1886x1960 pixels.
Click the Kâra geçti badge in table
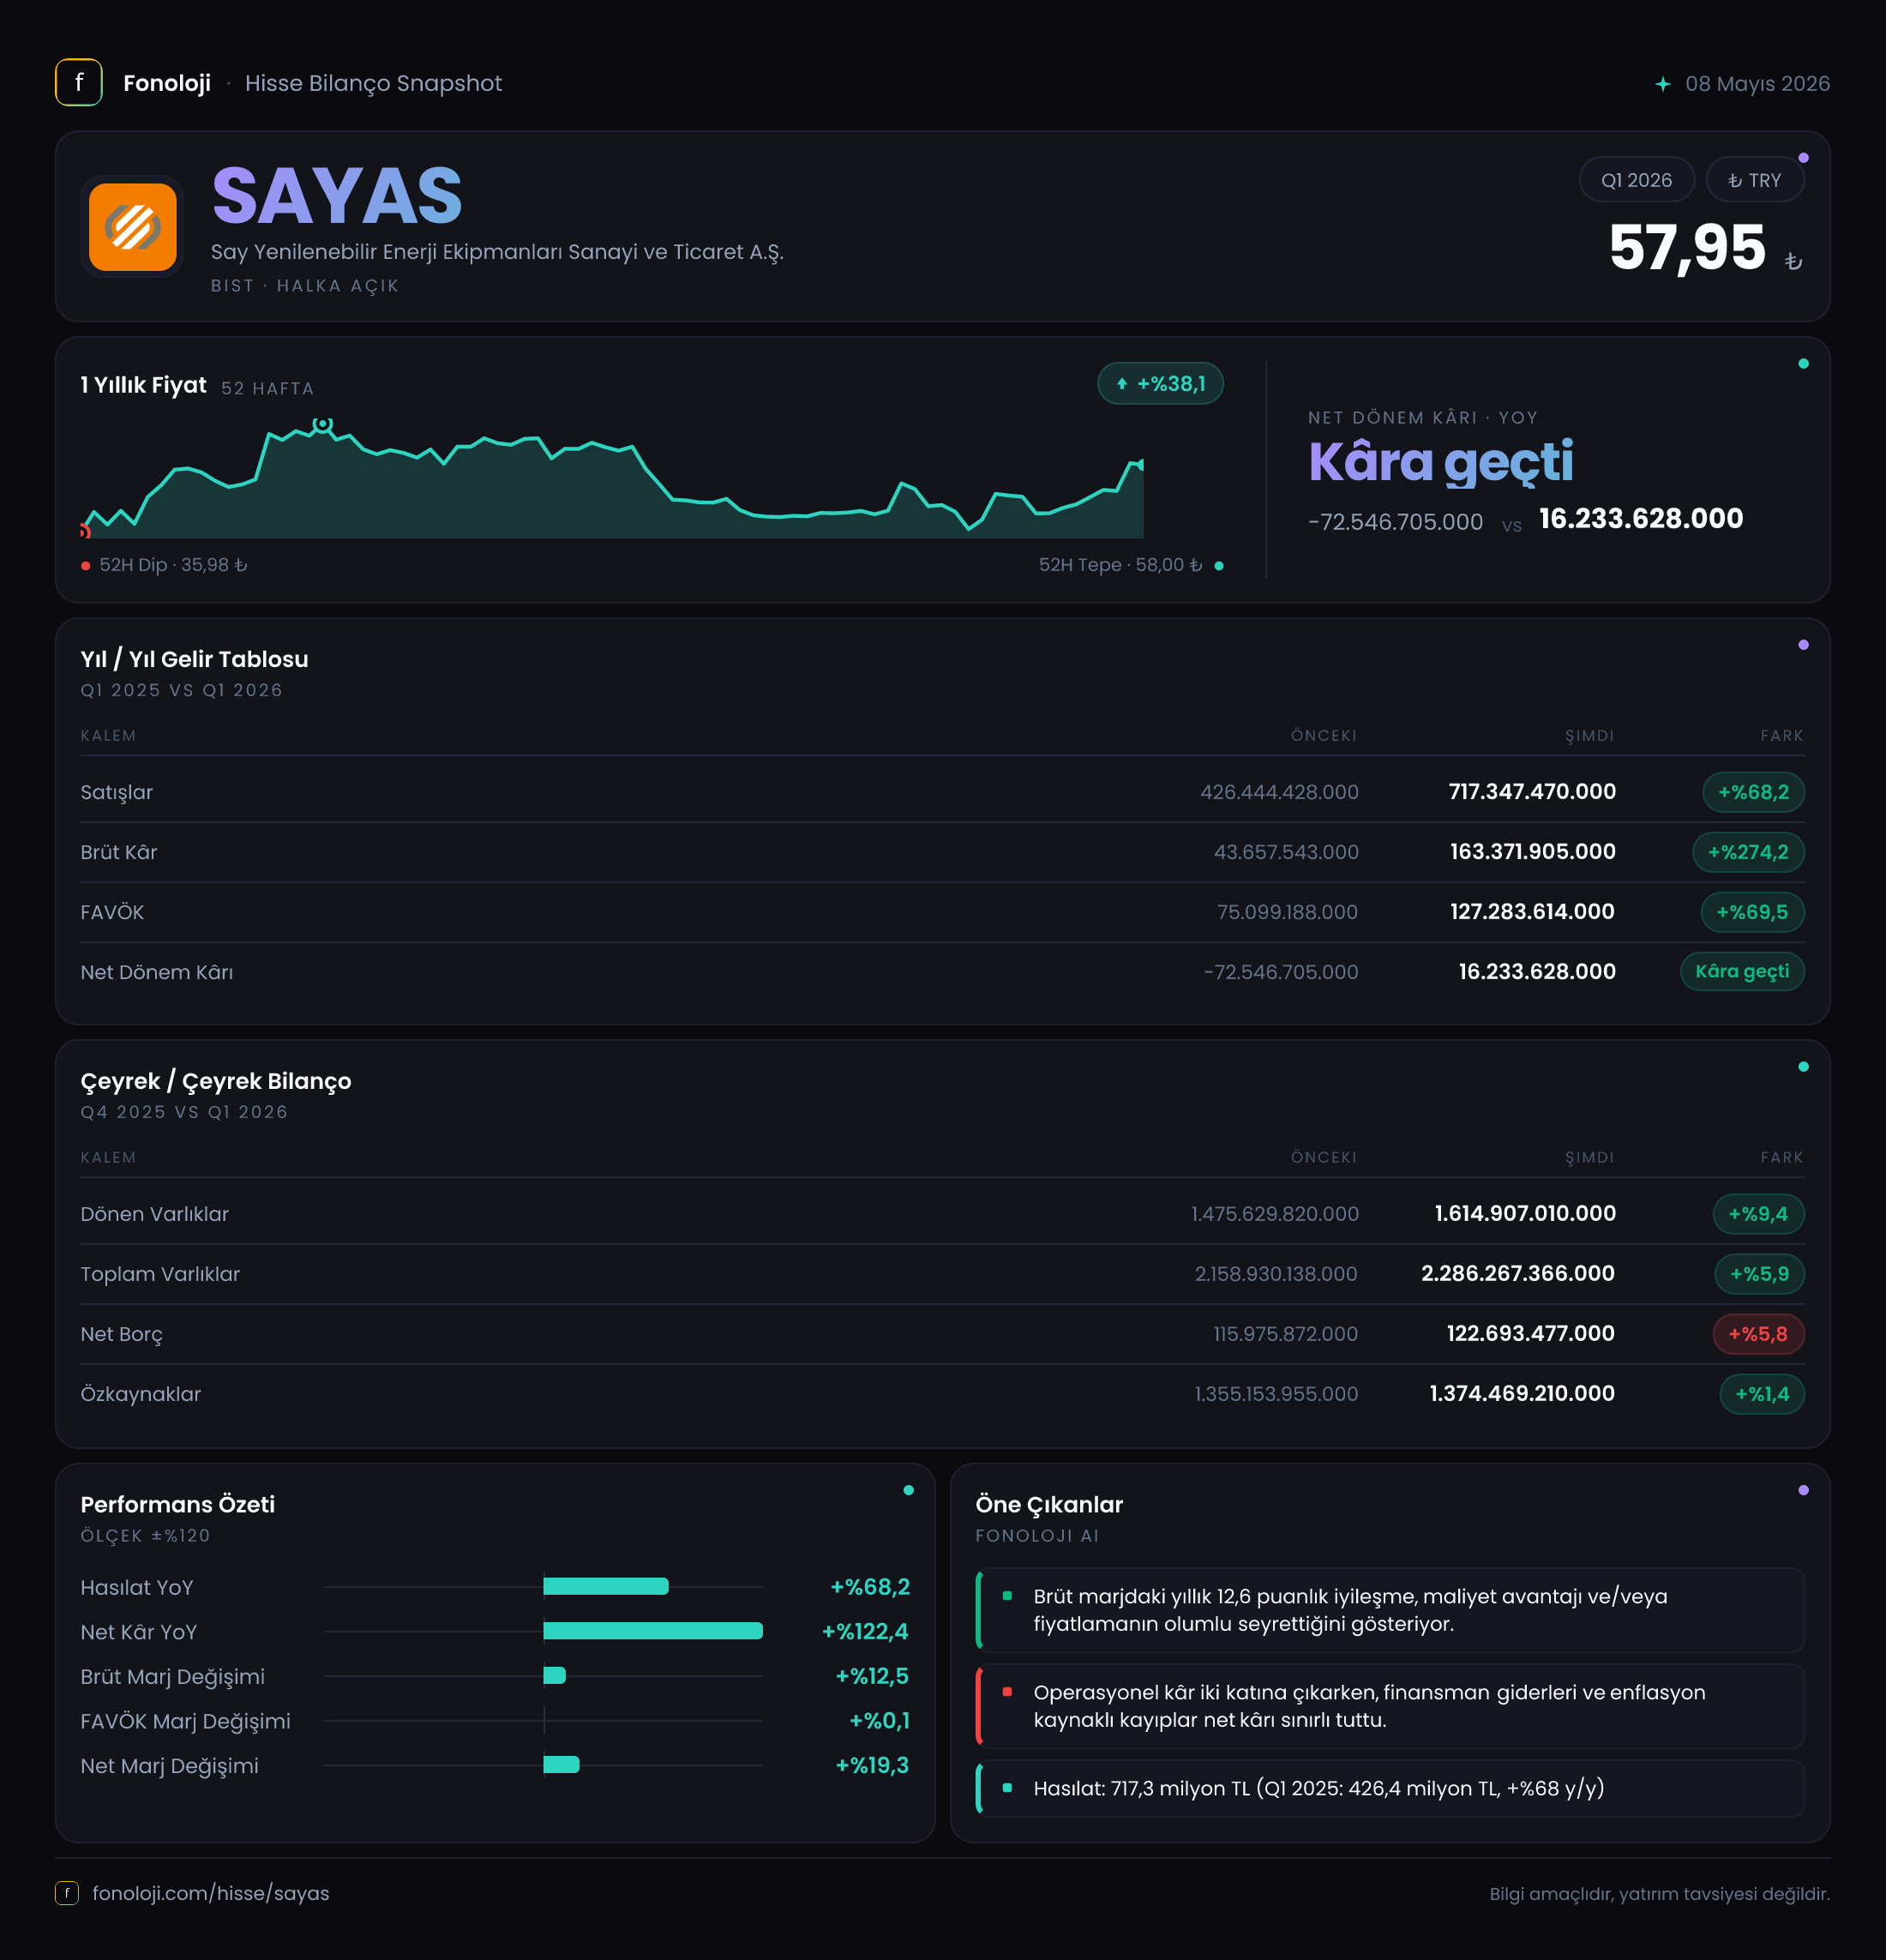pyautogui.click(x=1742, y=971)
